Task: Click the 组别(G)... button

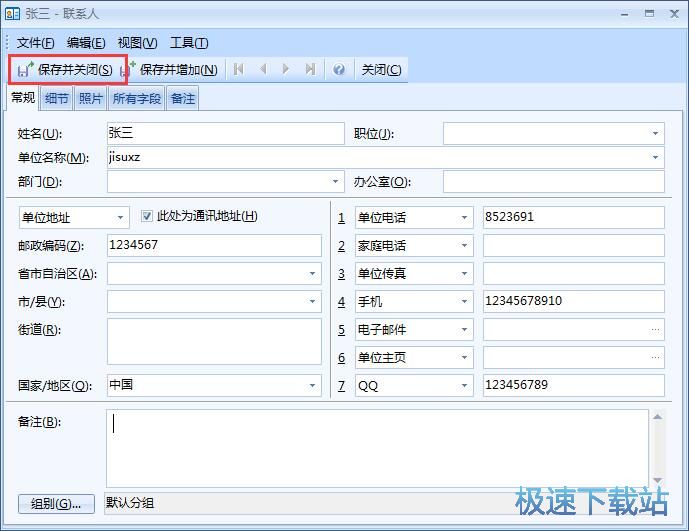Action: (x=56, y=504)
